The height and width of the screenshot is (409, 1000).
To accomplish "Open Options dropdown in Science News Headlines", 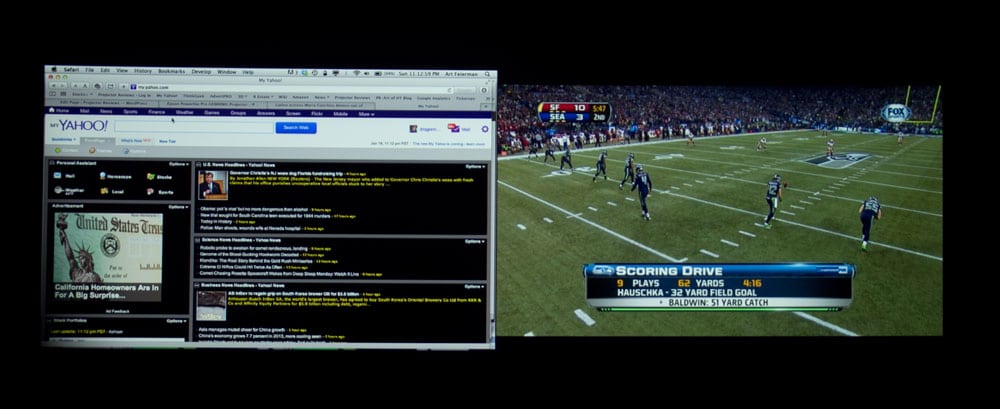I will [475, 241].
